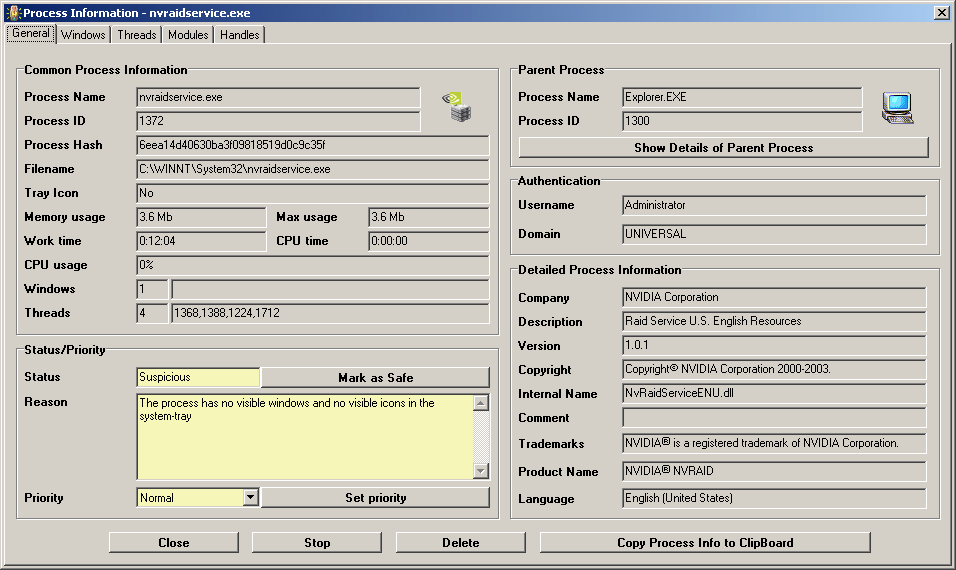Click the Domain field UNIVERSAL
The height and width of the screenshot is (570, 956).
tap(774, 234)
